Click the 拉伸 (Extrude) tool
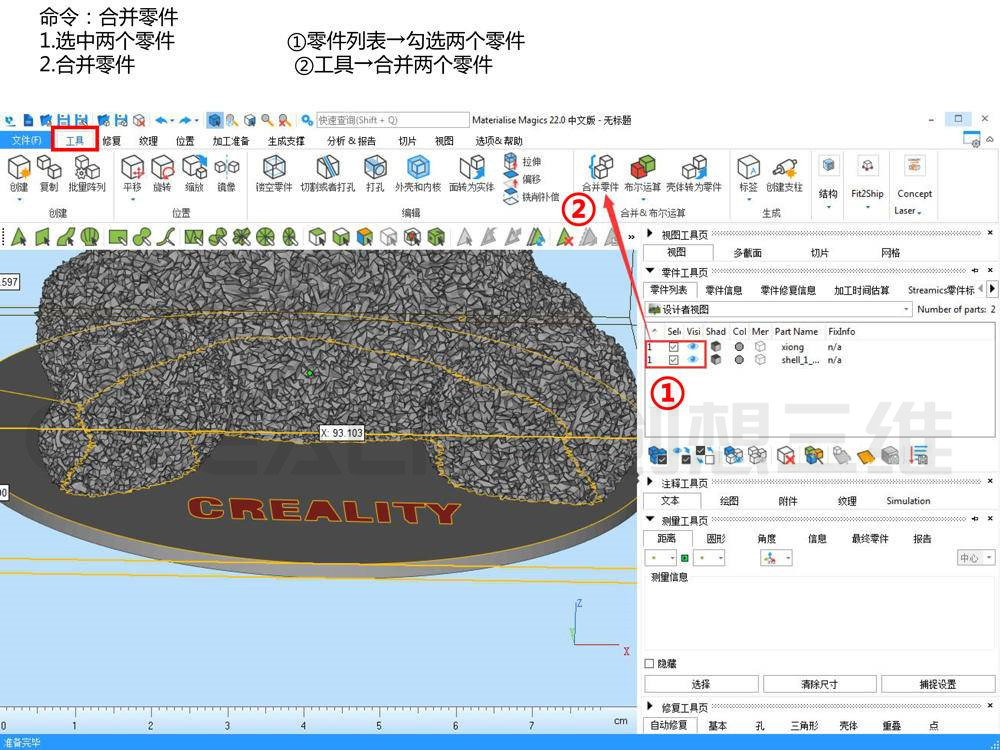 [x=522, y=161]
